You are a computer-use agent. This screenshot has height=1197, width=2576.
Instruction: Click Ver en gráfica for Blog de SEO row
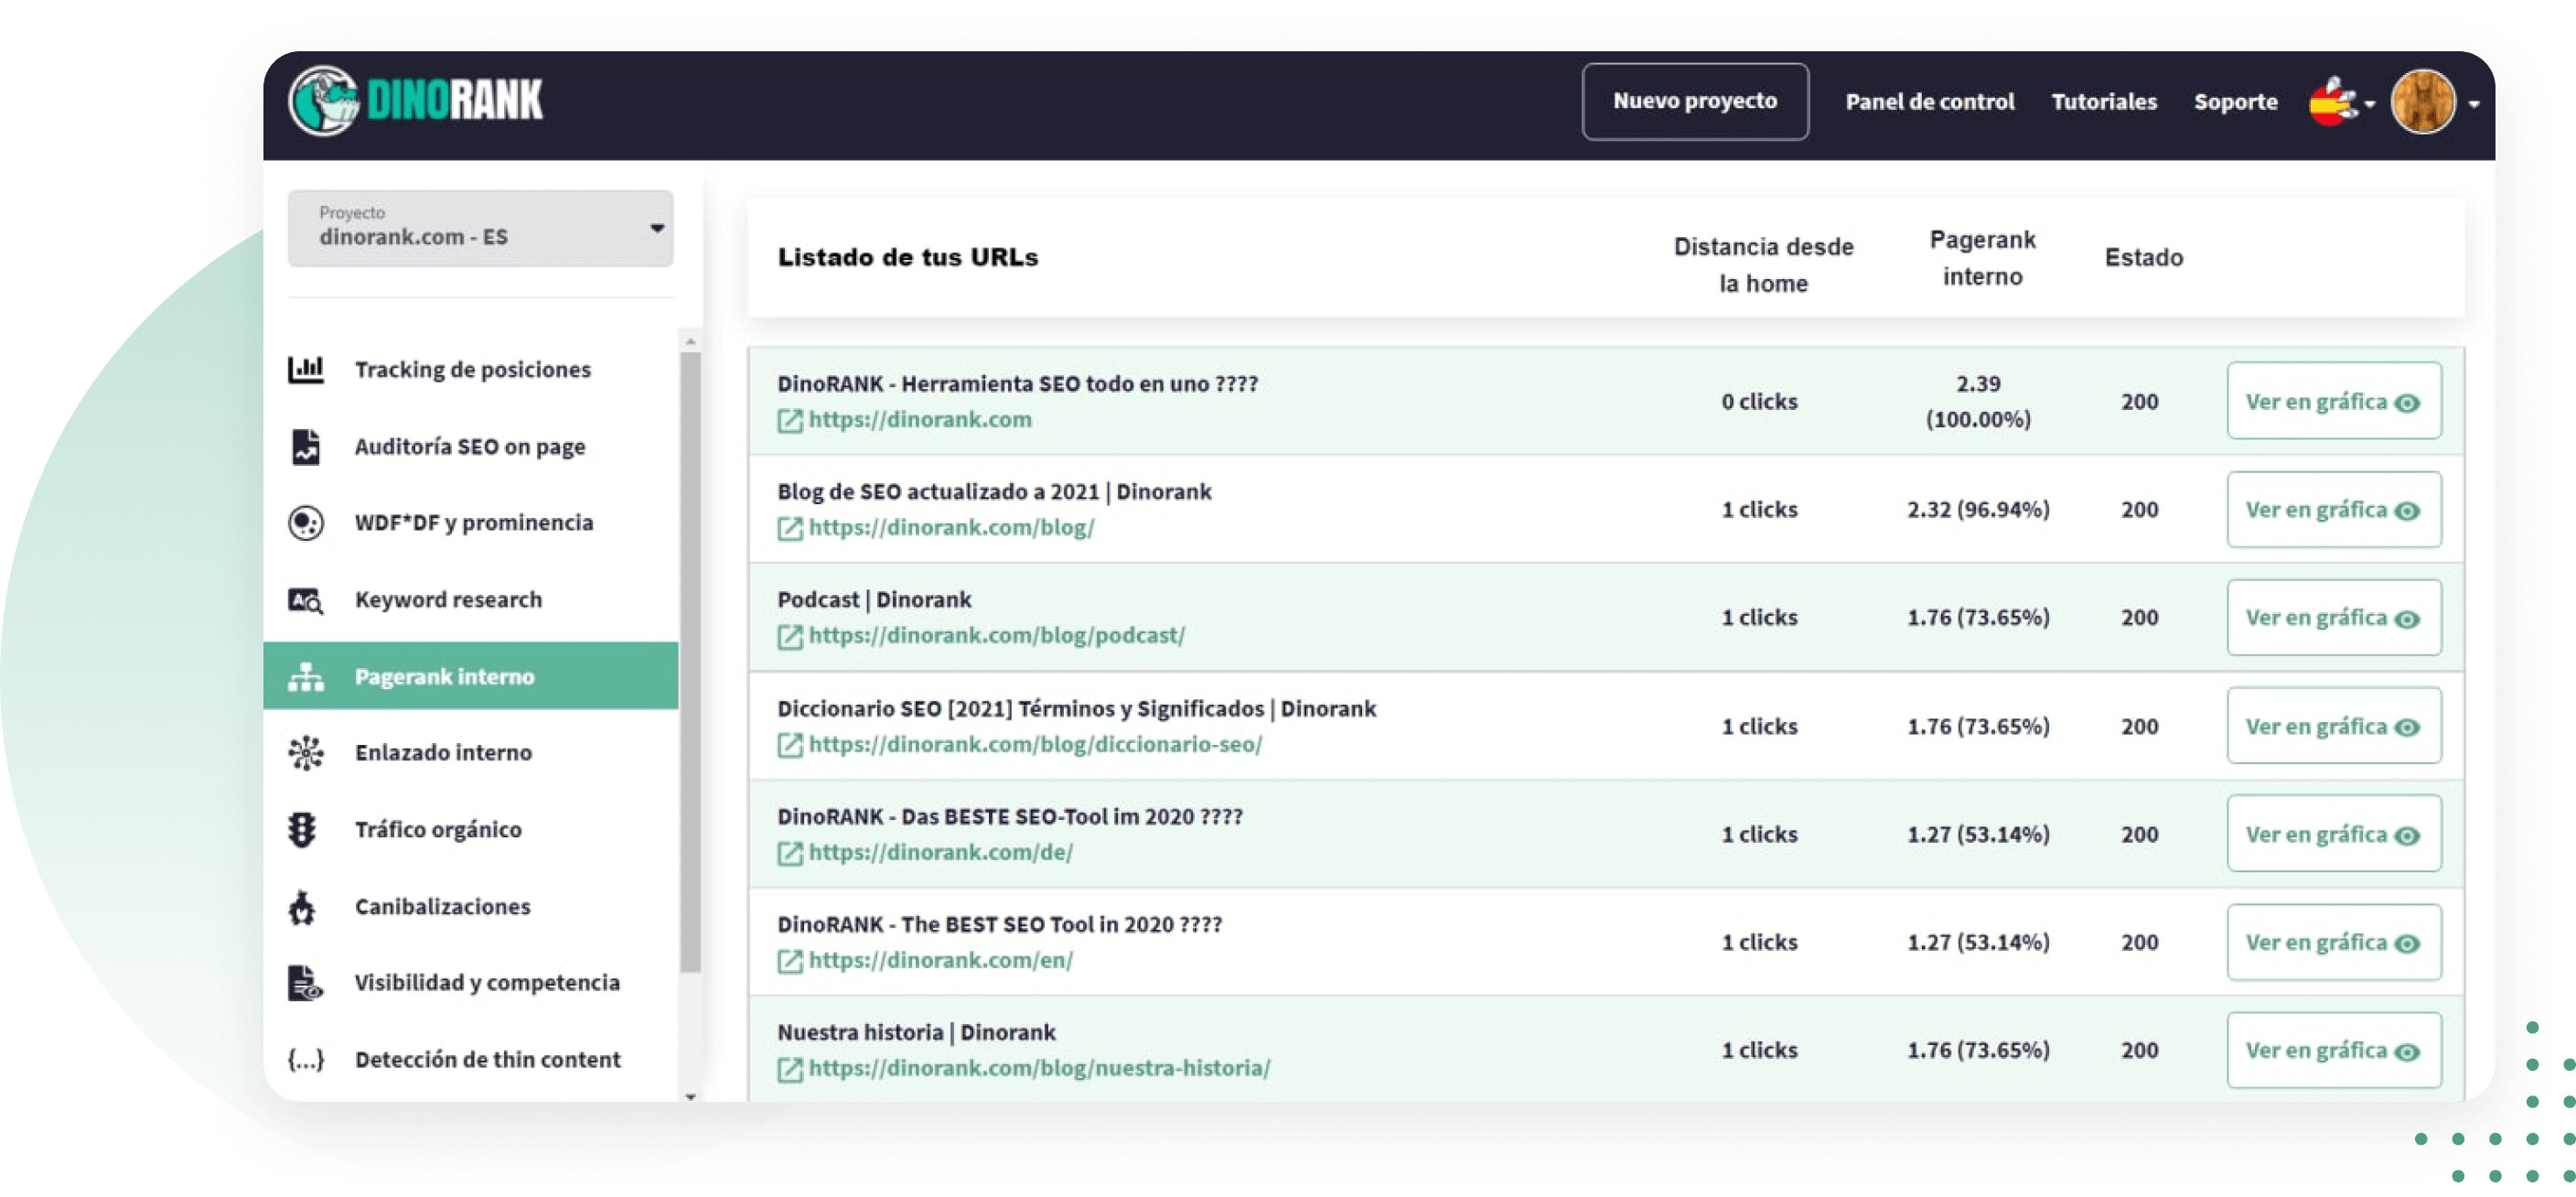click(x=2334, y=510)
